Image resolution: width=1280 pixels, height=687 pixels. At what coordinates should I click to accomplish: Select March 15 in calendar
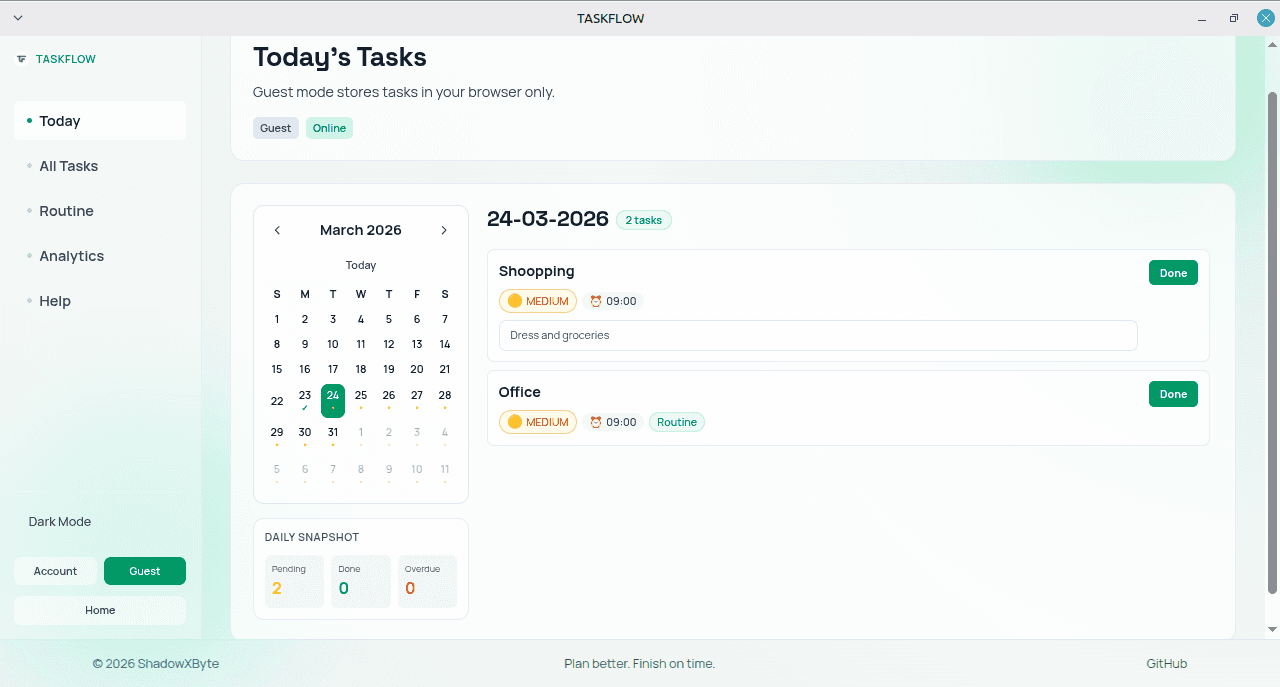(x=277, y=369)
